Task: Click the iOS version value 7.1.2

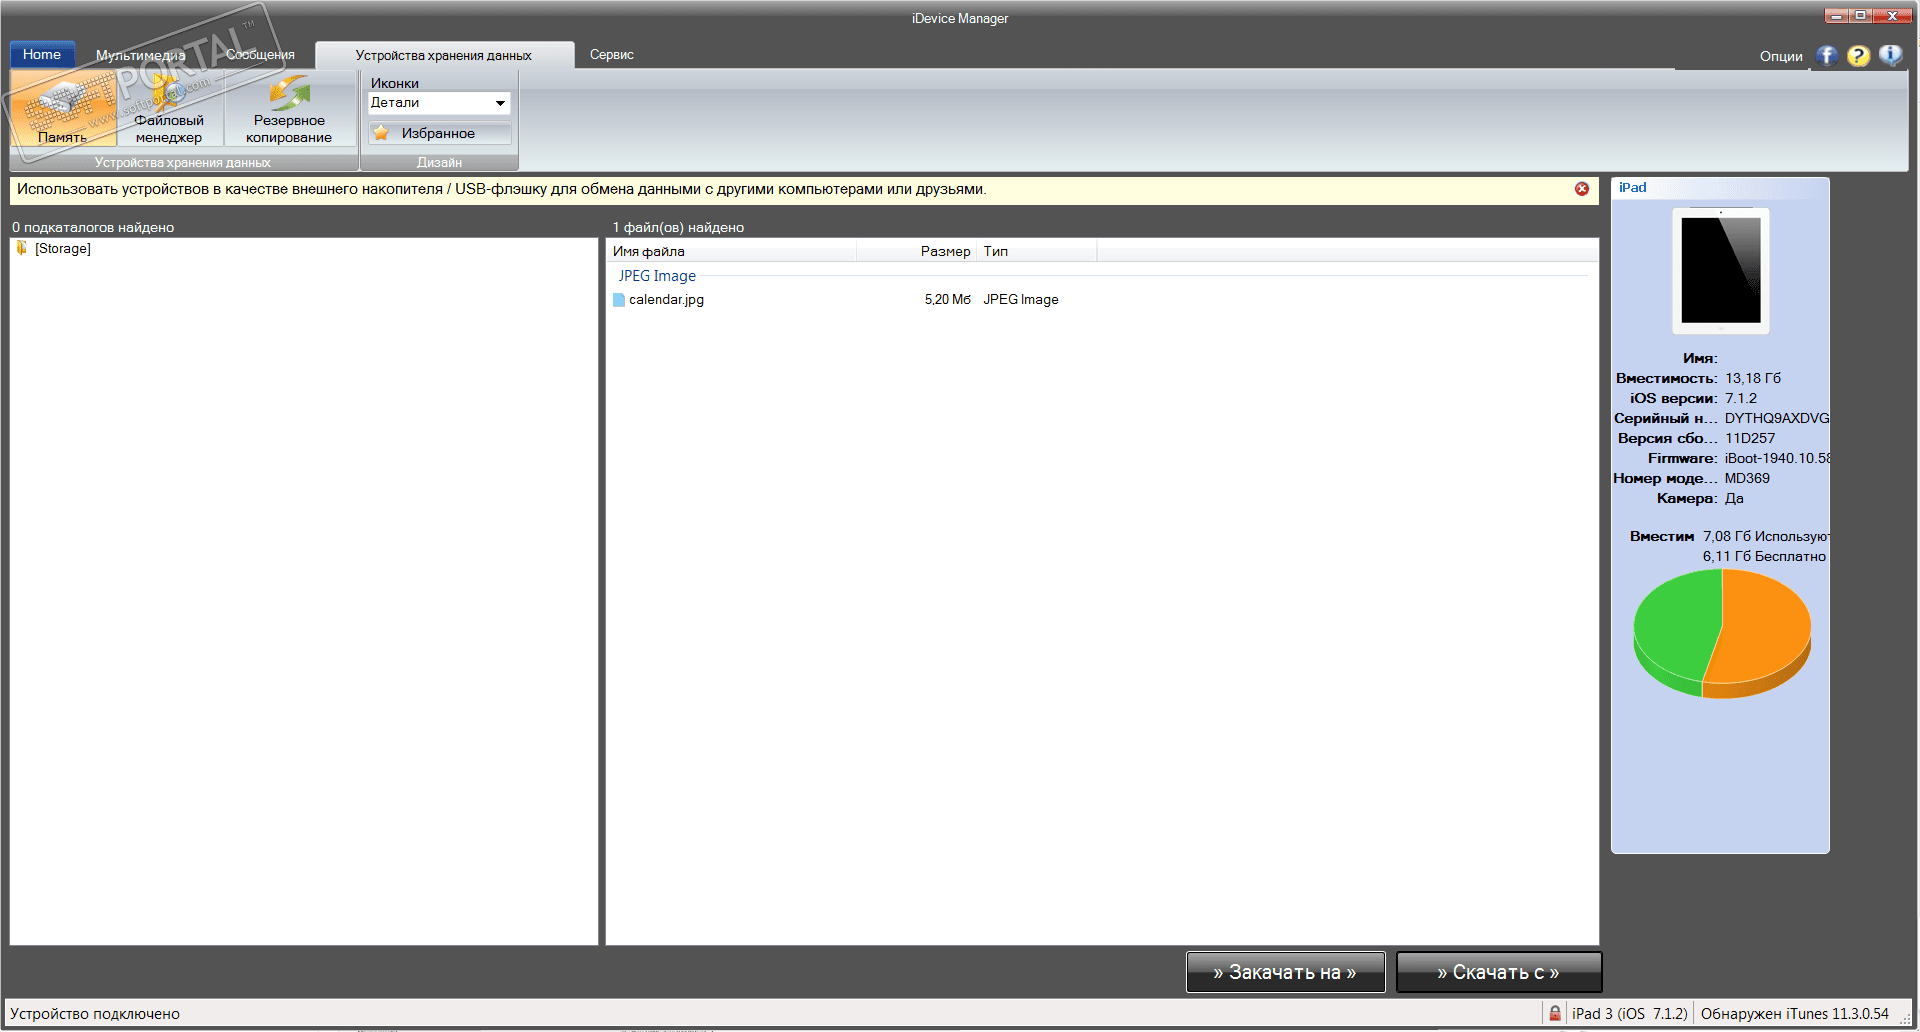Action: tap(1741, 398)
